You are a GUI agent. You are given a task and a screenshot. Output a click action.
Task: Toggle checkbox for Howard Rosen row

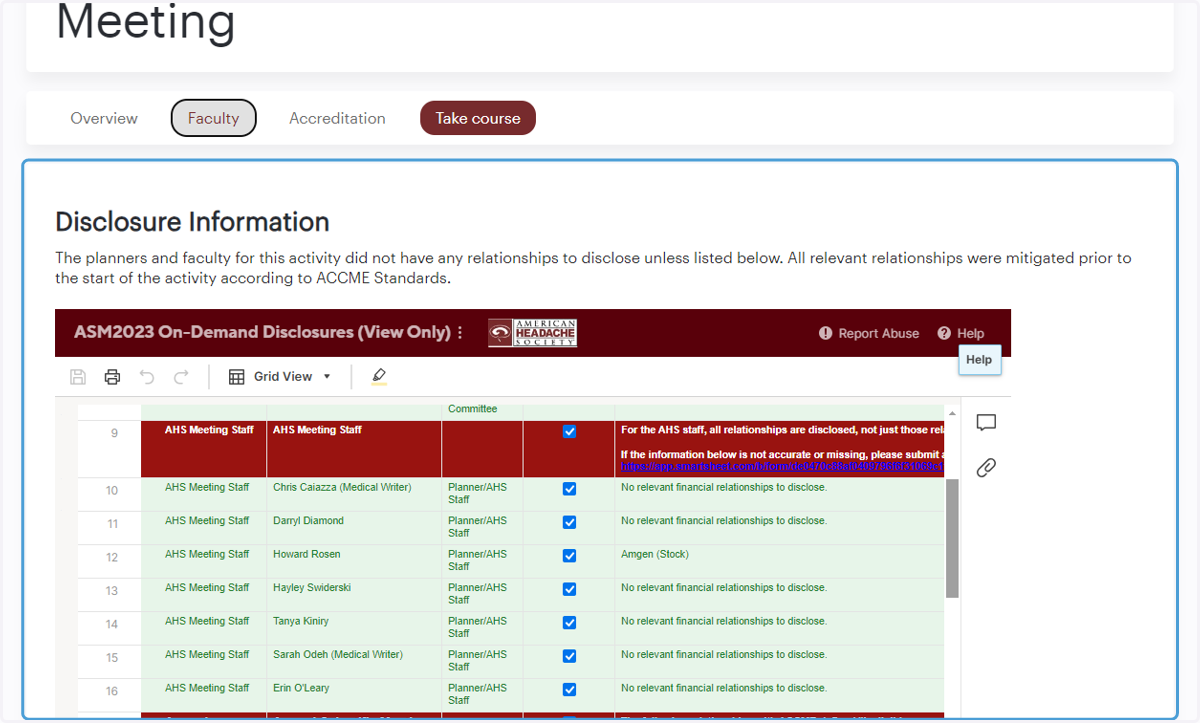pyautogui.click(x=569, y=556)
